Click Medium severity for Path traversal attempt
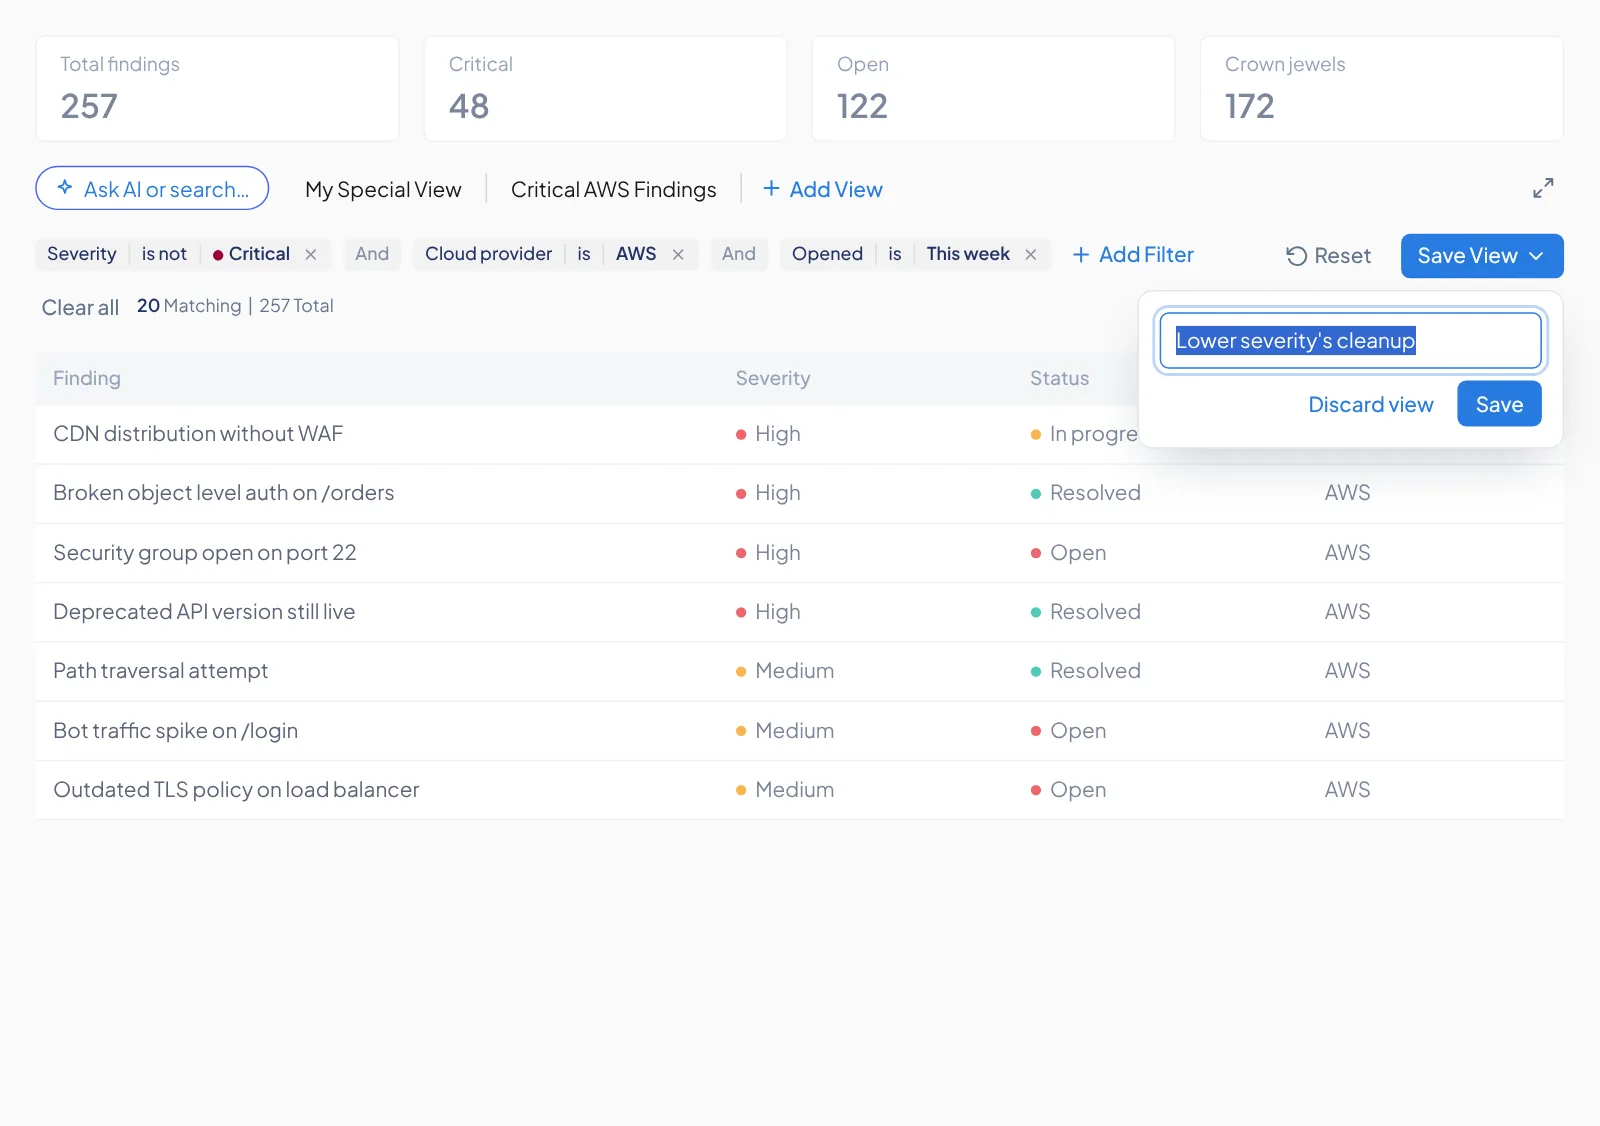 [x=785, y=671]
